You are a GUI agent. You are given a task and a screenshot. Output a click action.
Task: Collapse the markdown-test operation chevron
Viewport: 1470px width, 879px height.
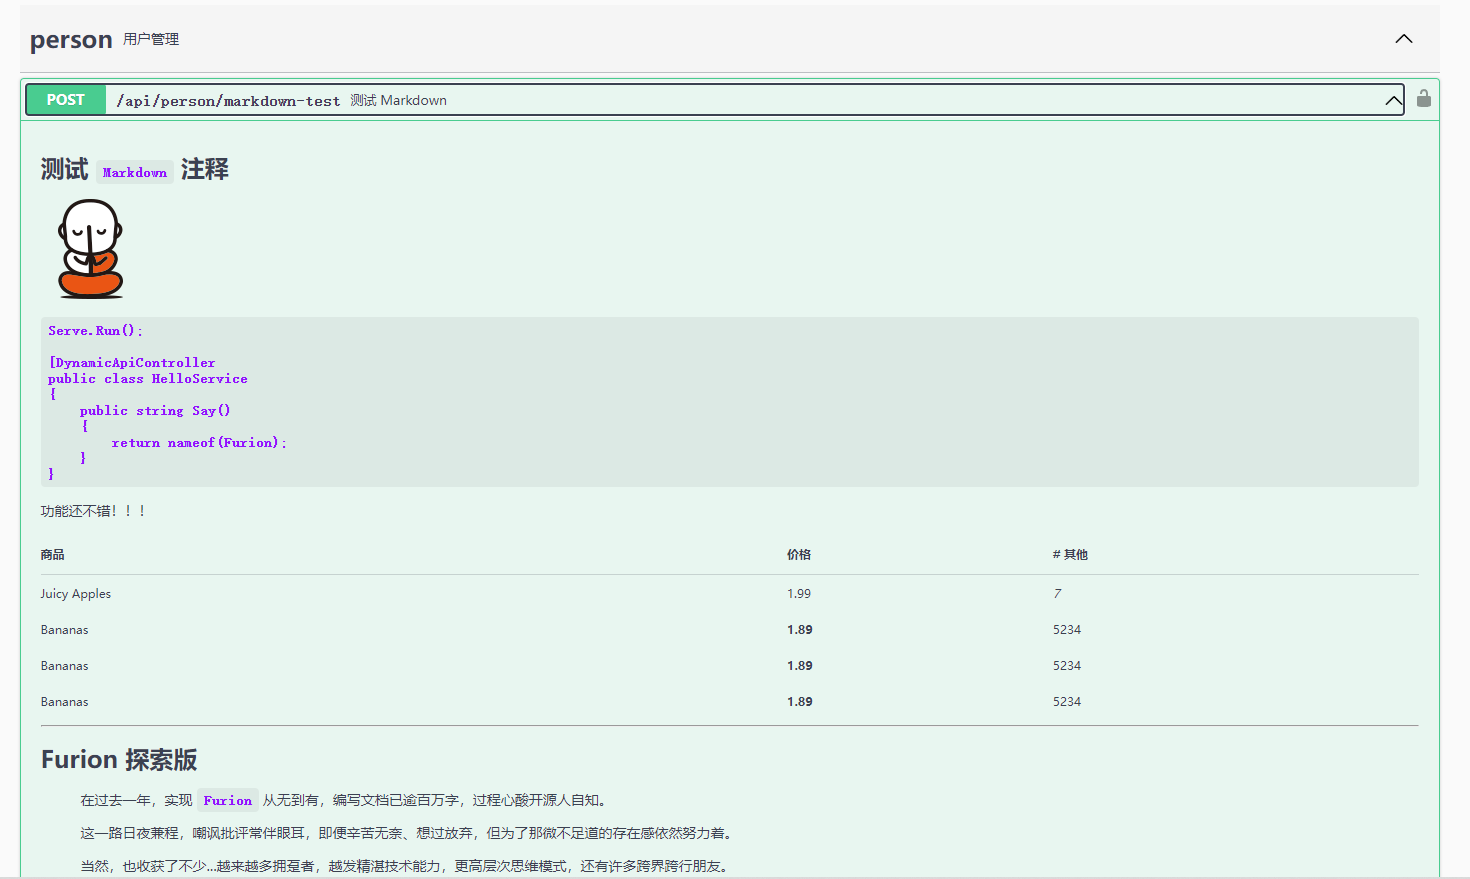(1393, 100)
